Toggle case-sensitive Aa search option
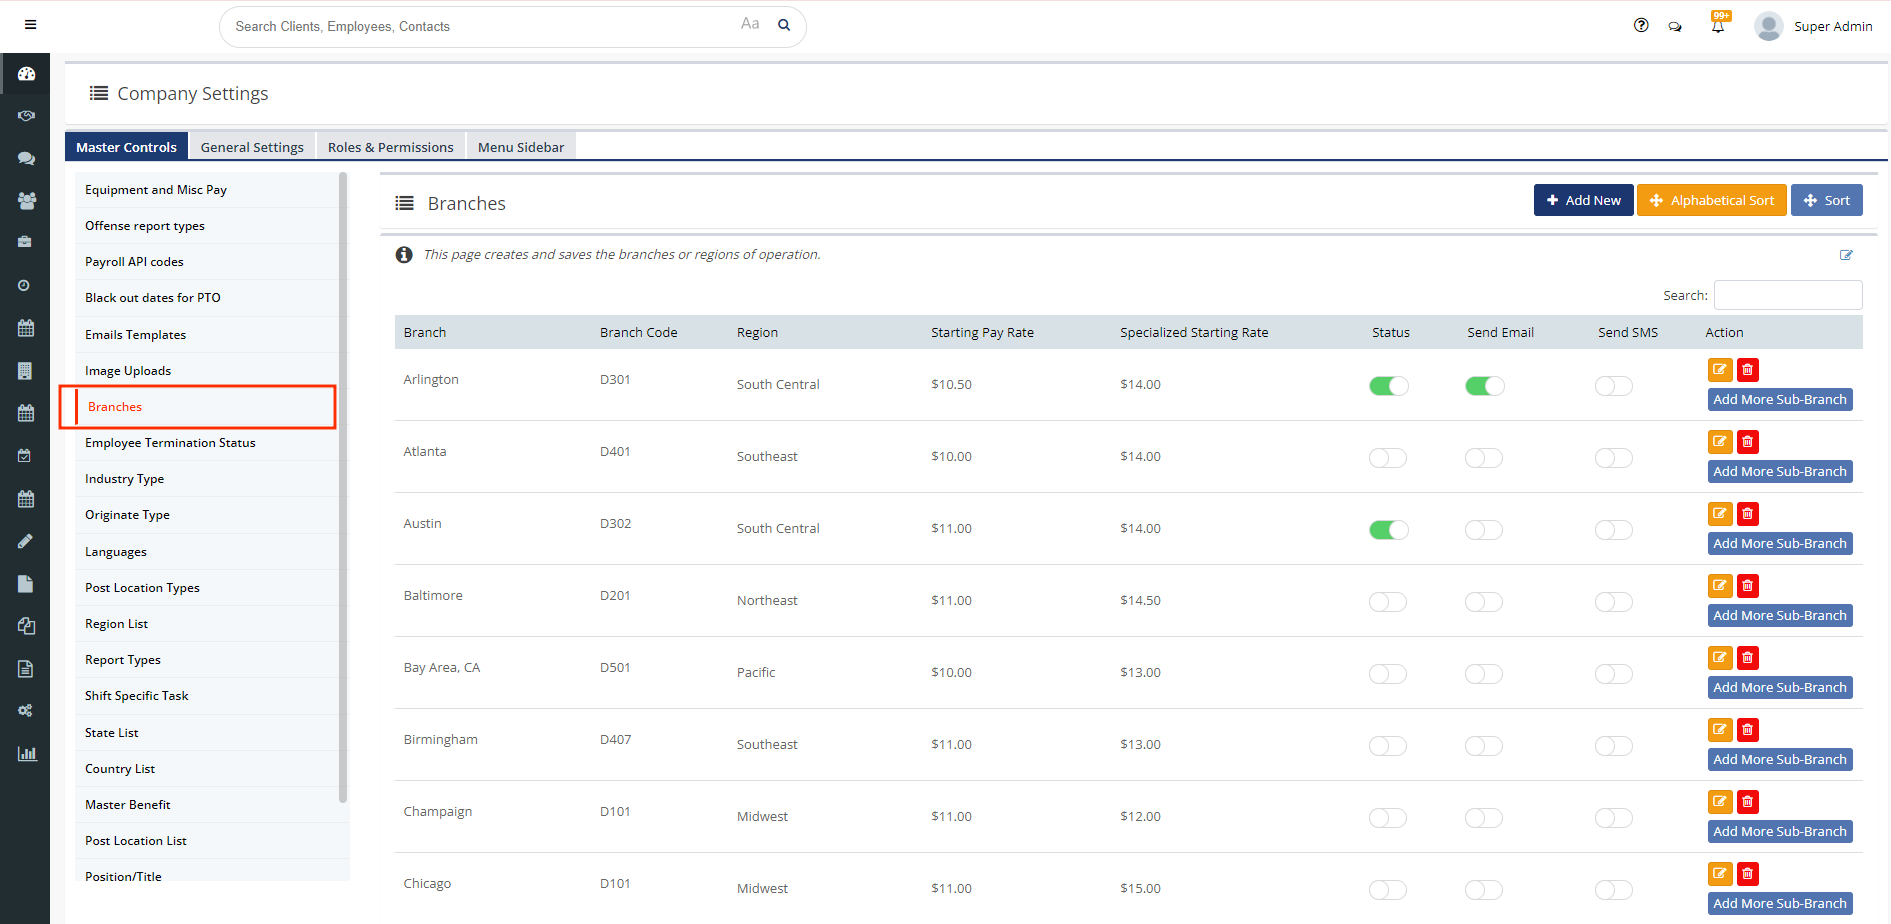 click(750, 24)
